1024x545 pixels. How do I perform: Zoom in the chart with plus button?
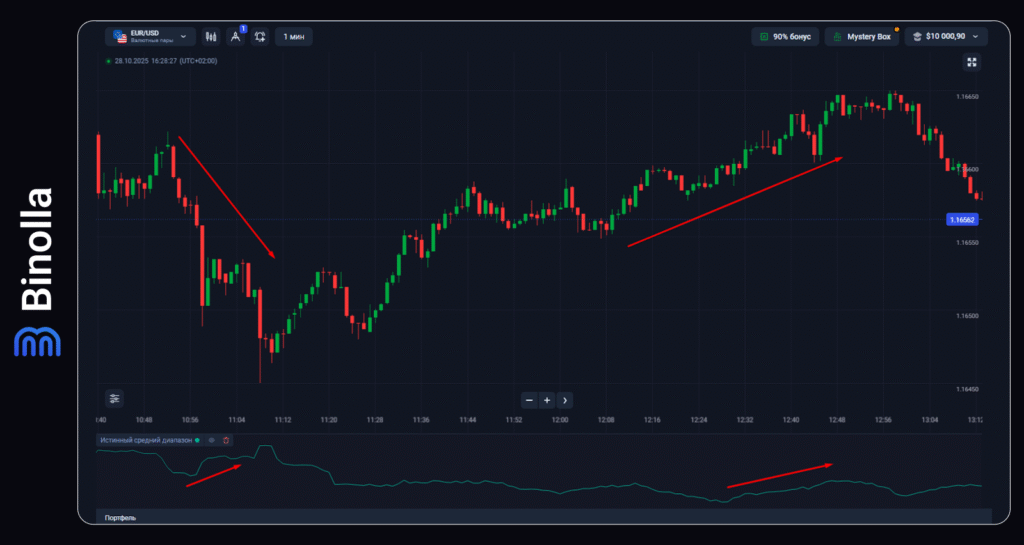pyautogui.click(x=547, y=400)
